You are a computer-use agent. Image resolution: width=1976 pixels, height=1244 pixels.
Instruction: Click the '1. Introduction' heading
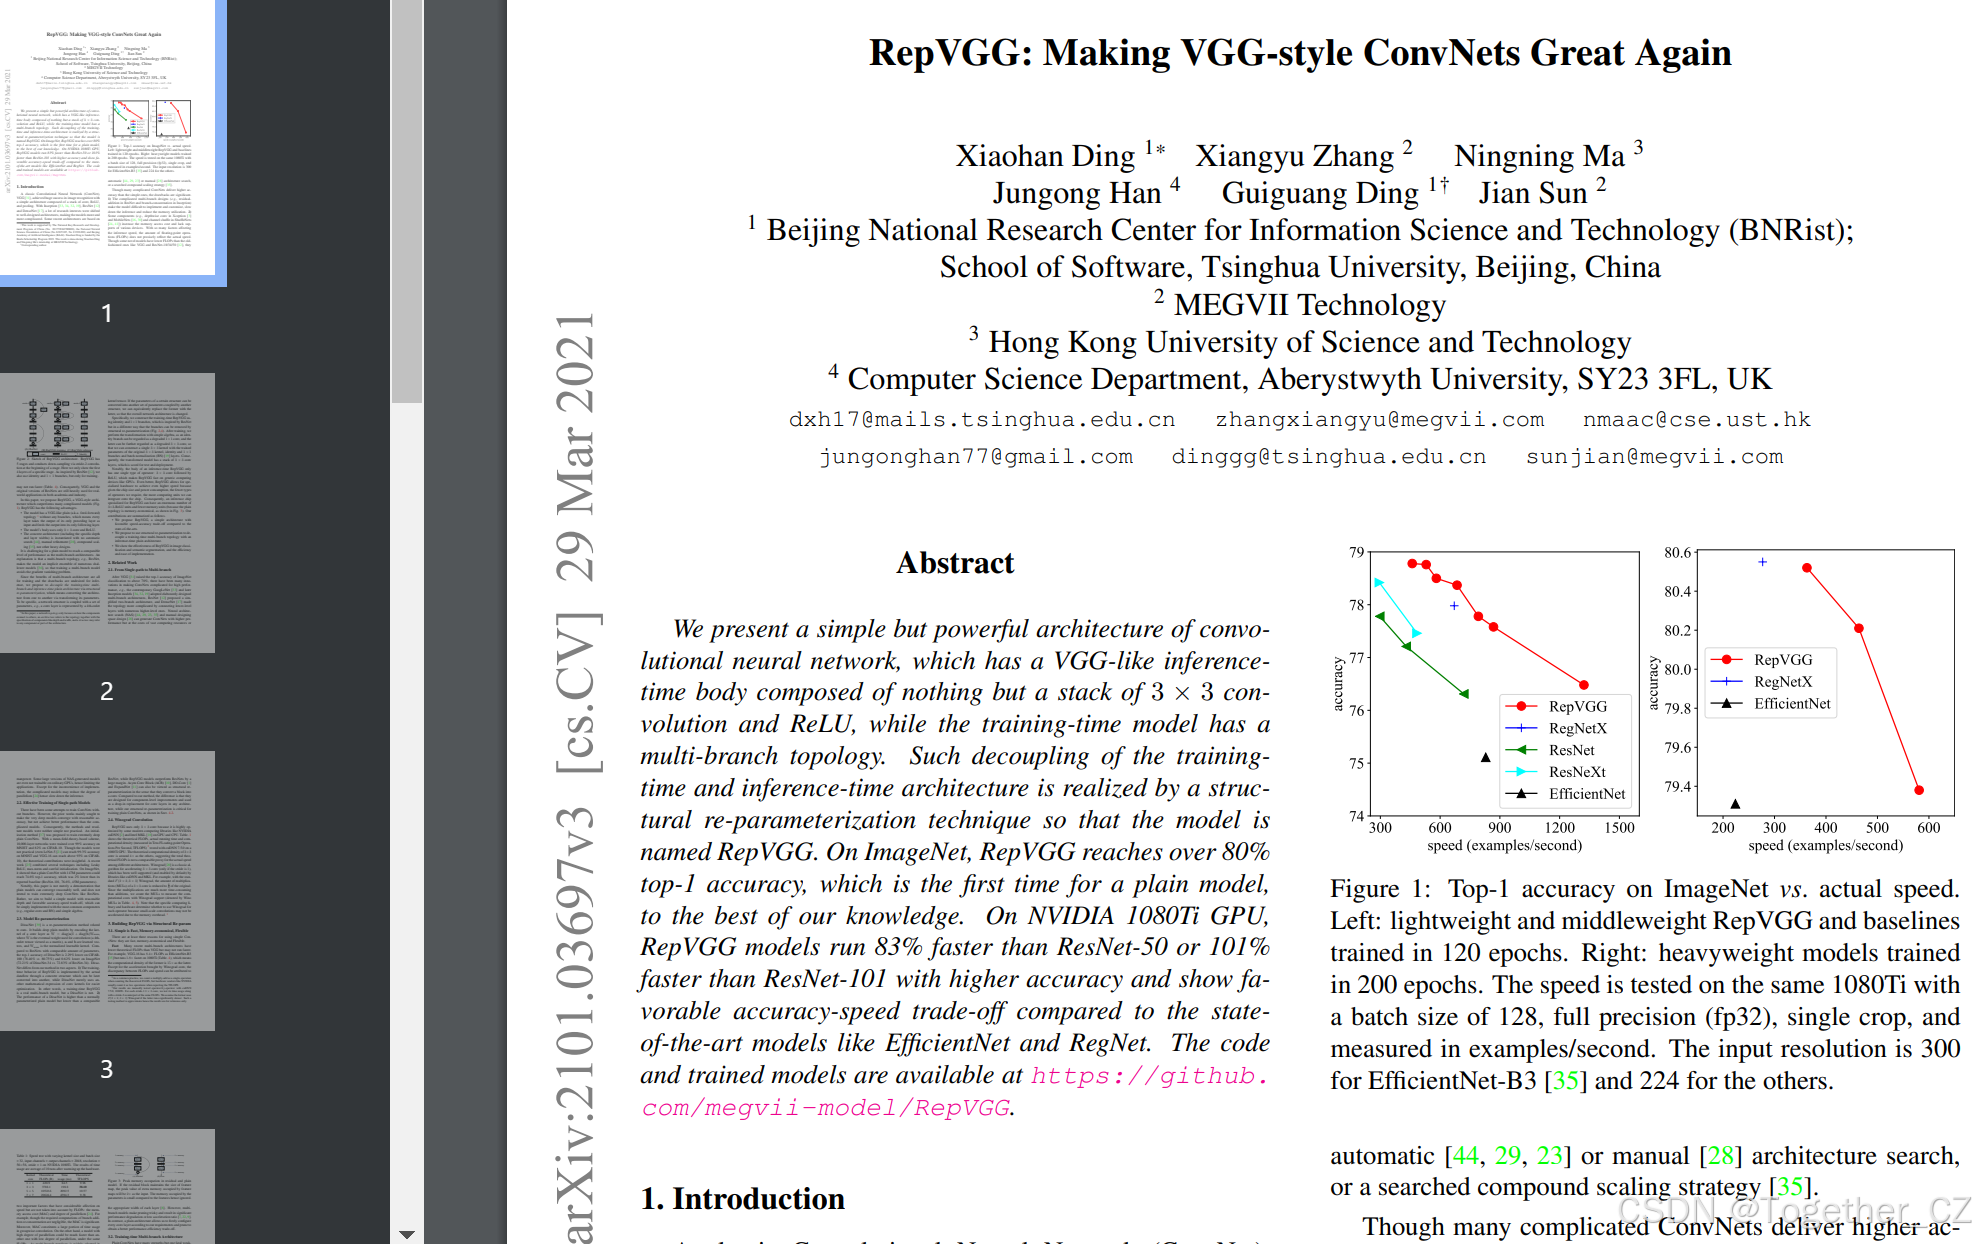(x=742, y=1198)
